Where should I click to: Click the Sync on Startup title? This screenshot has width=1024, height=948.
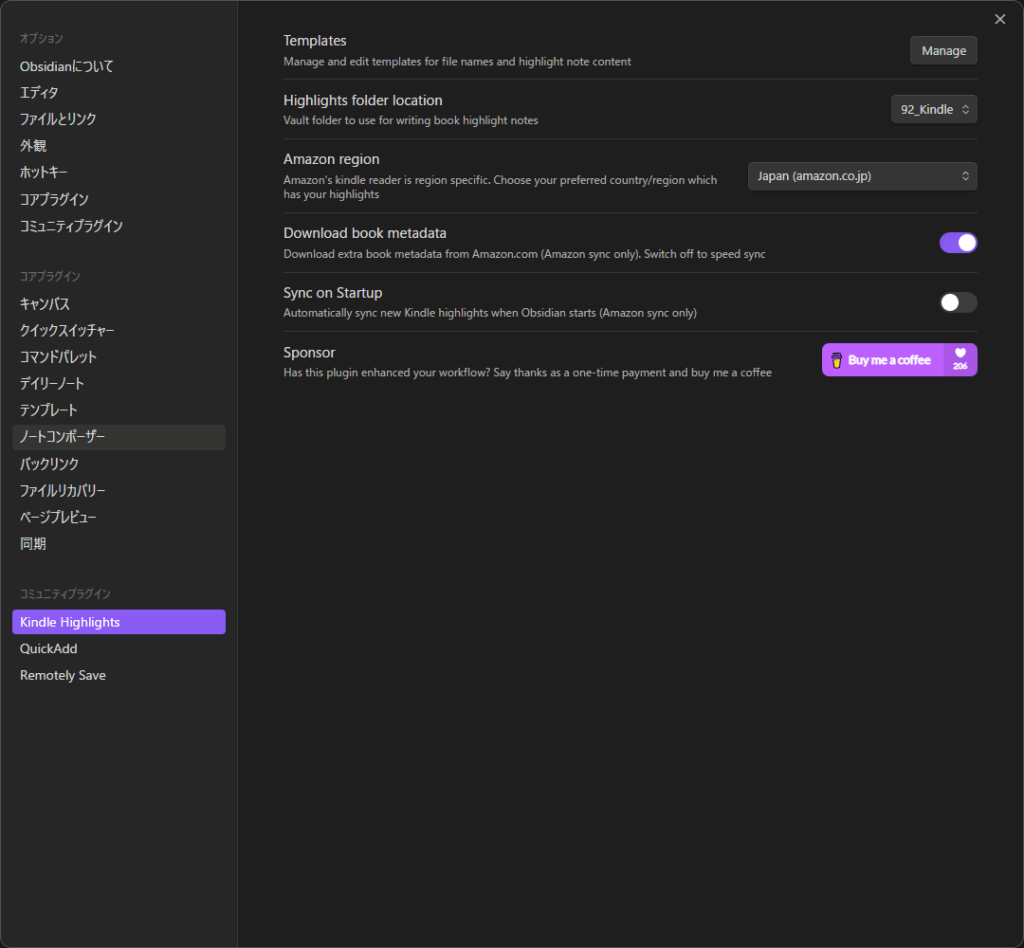click(332, 292)
